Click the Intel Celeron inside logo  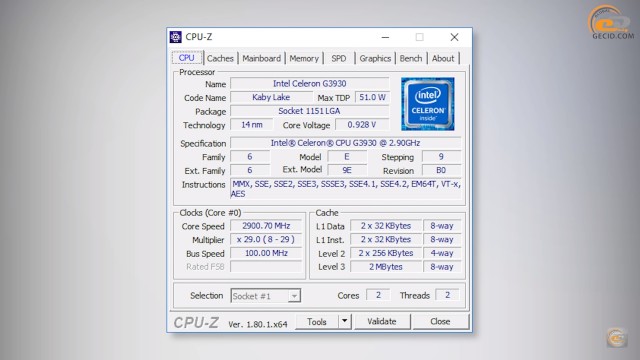pos(427,104)
